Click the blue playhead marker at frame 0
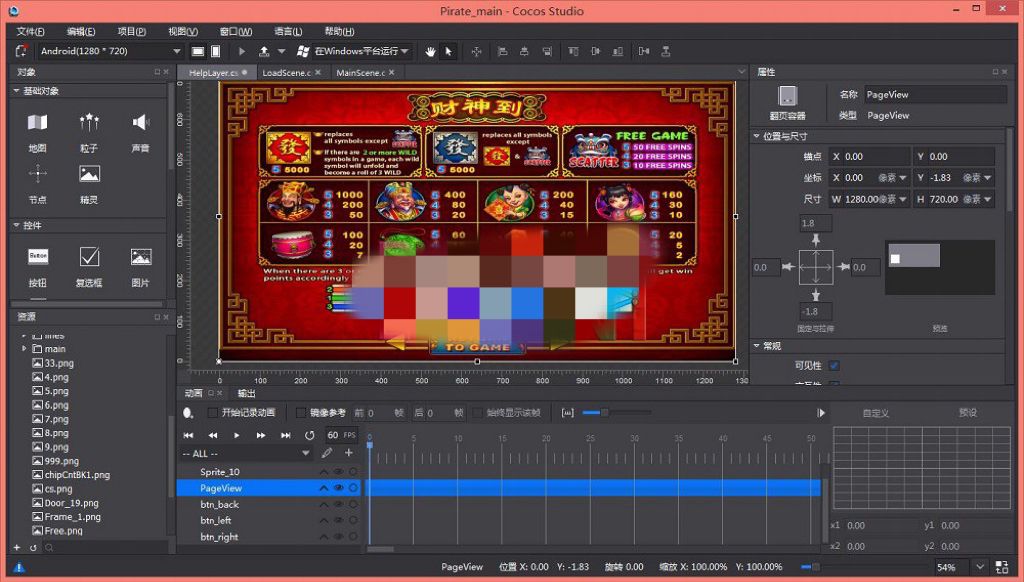Viewport: 1024px width, 582px height. 370,444
